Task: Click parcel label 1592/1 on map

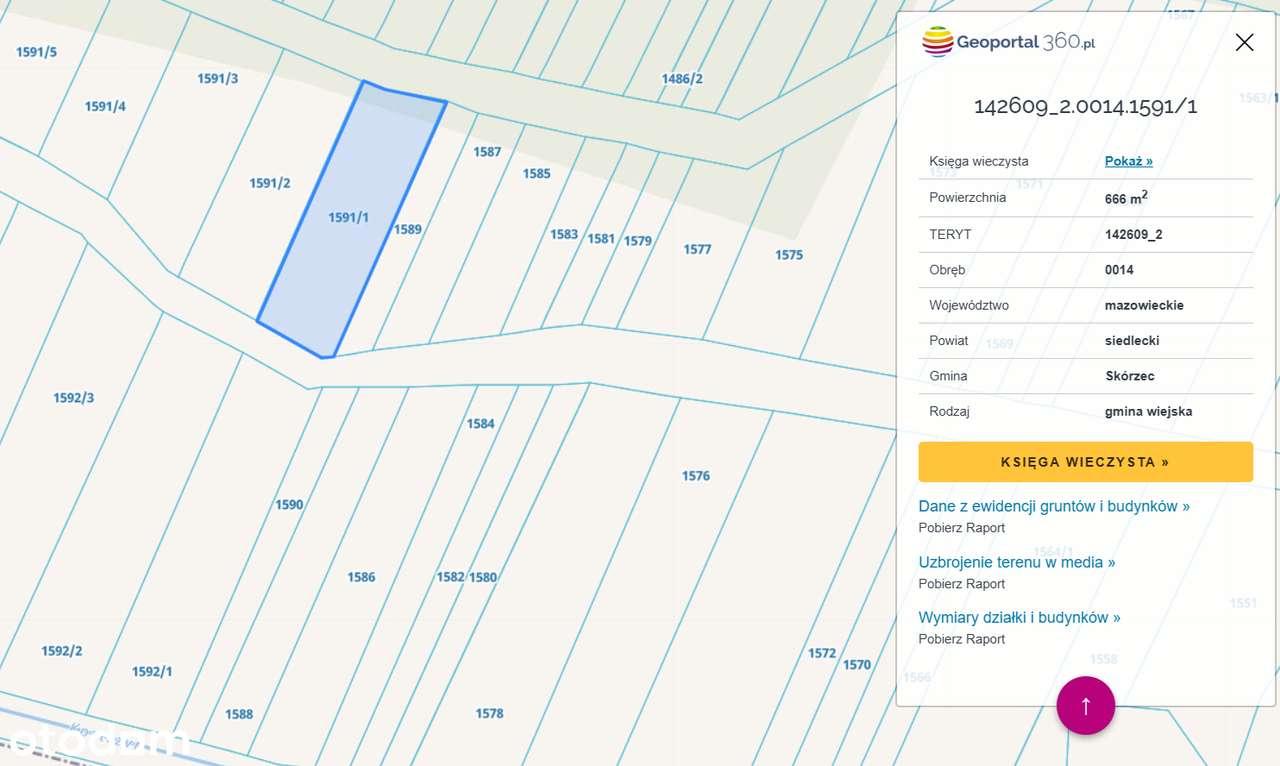Action: (152, 672)
